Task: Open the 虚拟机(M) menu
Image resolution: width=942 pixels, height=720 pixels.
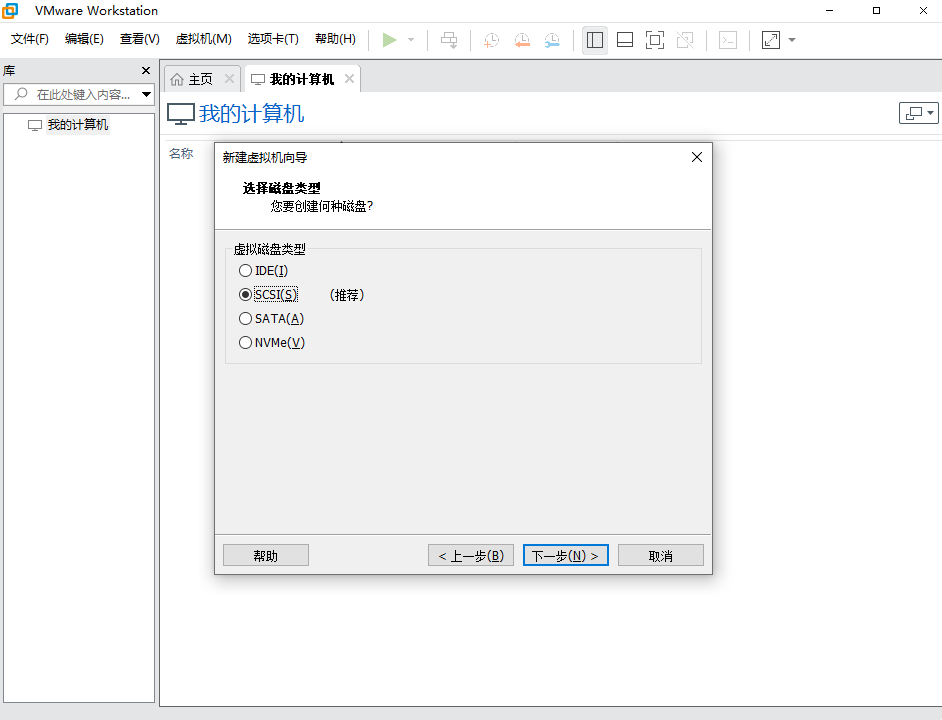Action: coord(203,39)
